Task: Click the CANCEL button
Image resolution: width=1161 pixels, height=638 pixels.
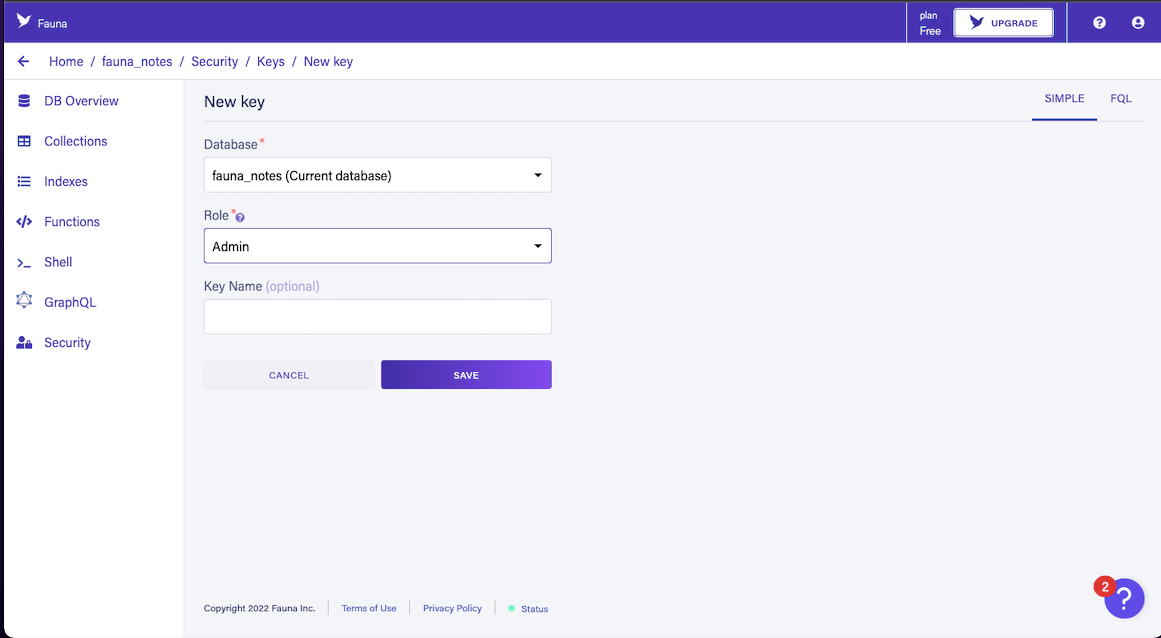Action: click(289, 375)
